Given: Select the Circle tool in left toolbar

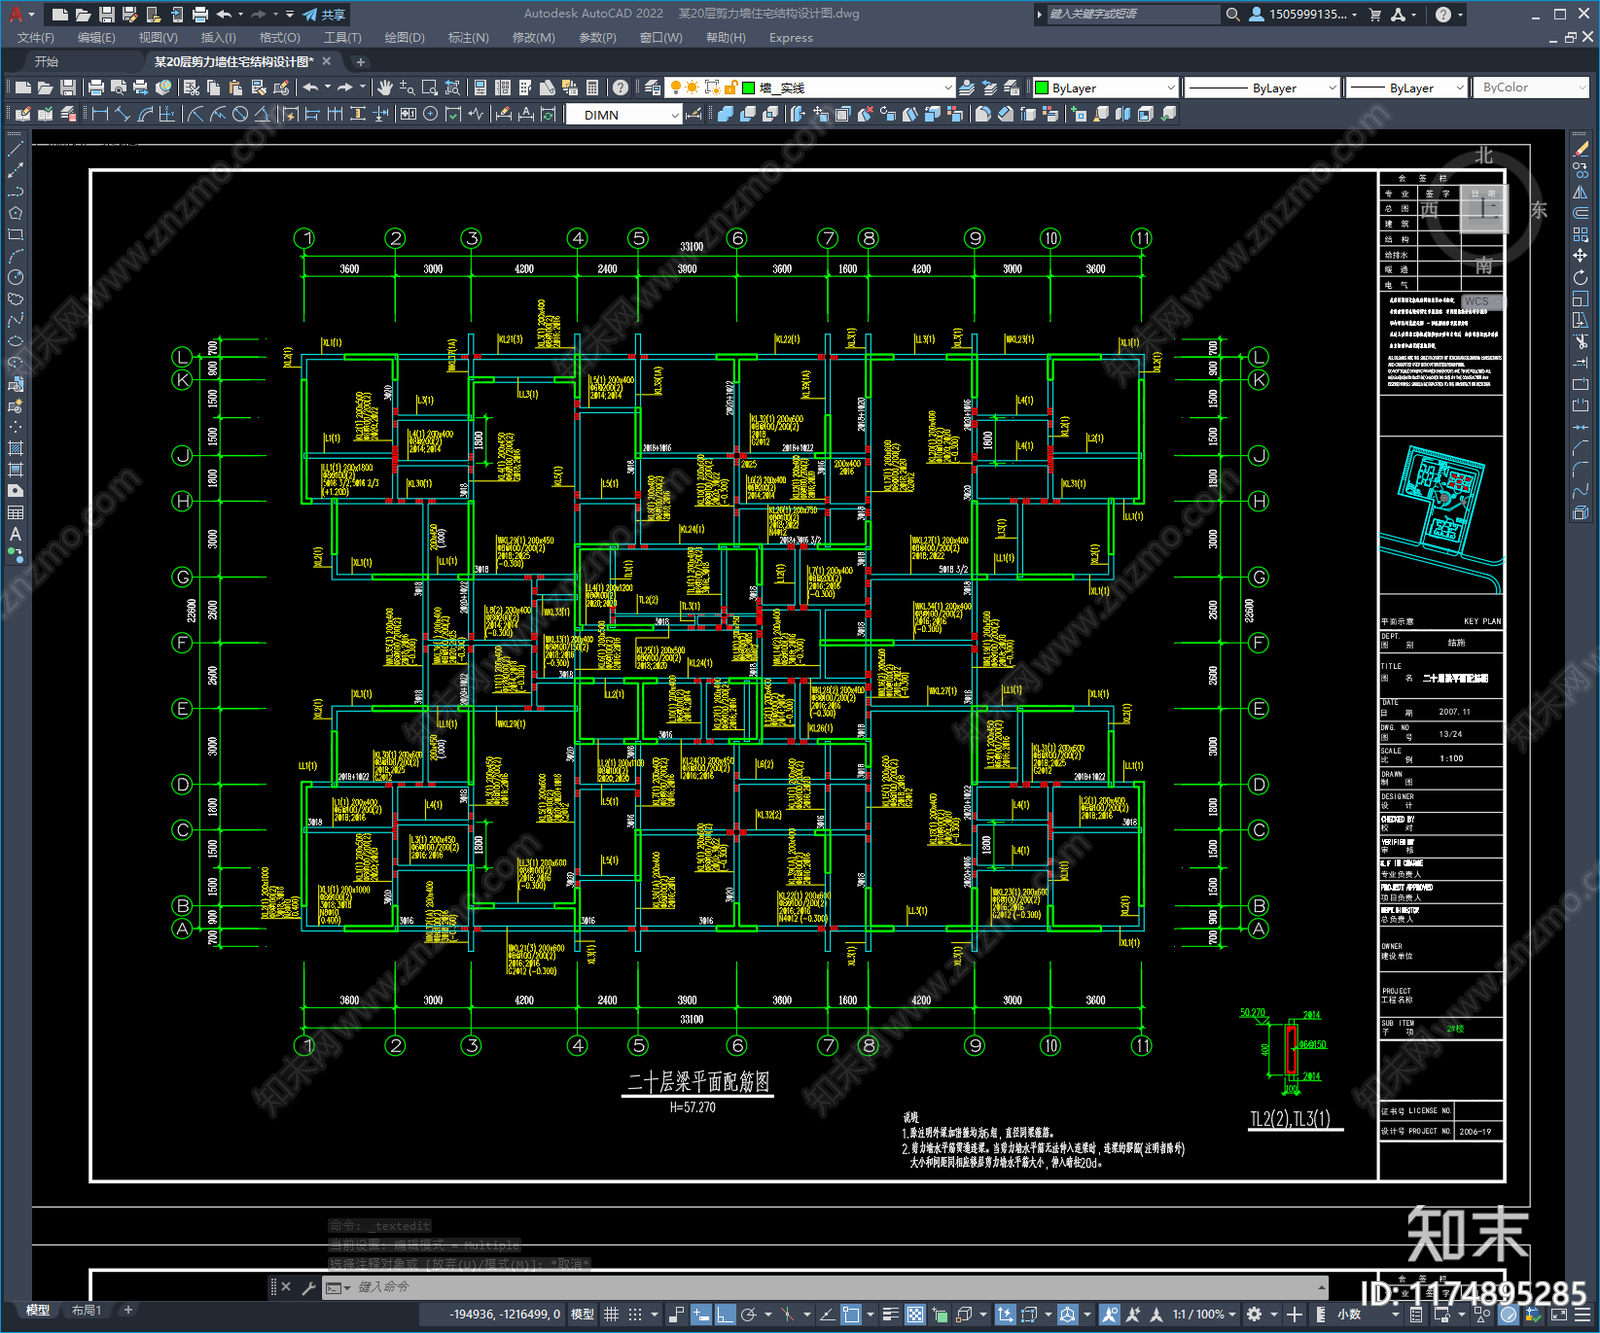Looking at the screenshot, I should click(x=15, y=278).
